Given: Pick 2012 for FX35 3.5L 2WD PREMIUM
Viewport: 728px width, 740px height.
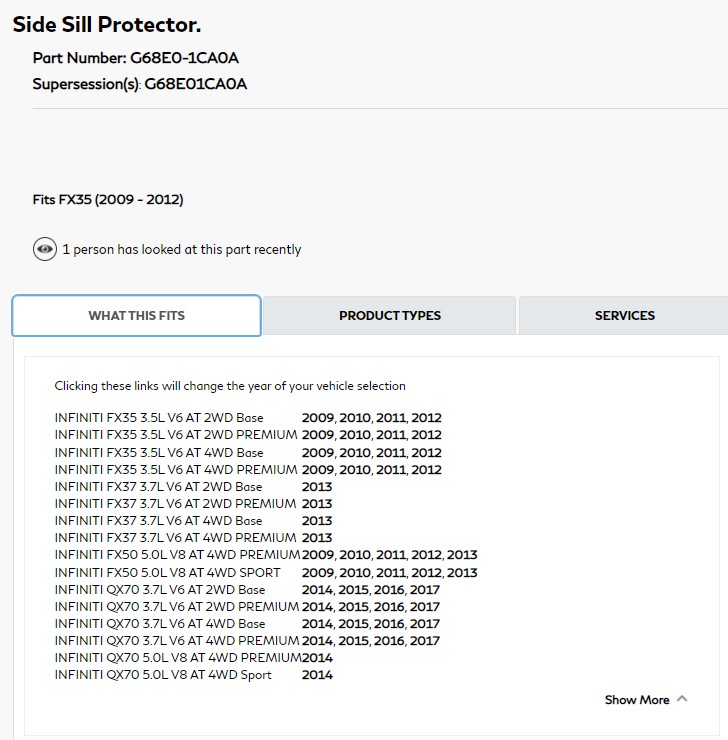Looking at the screenshot, I should pyautogui.click(x=426, y=435).
